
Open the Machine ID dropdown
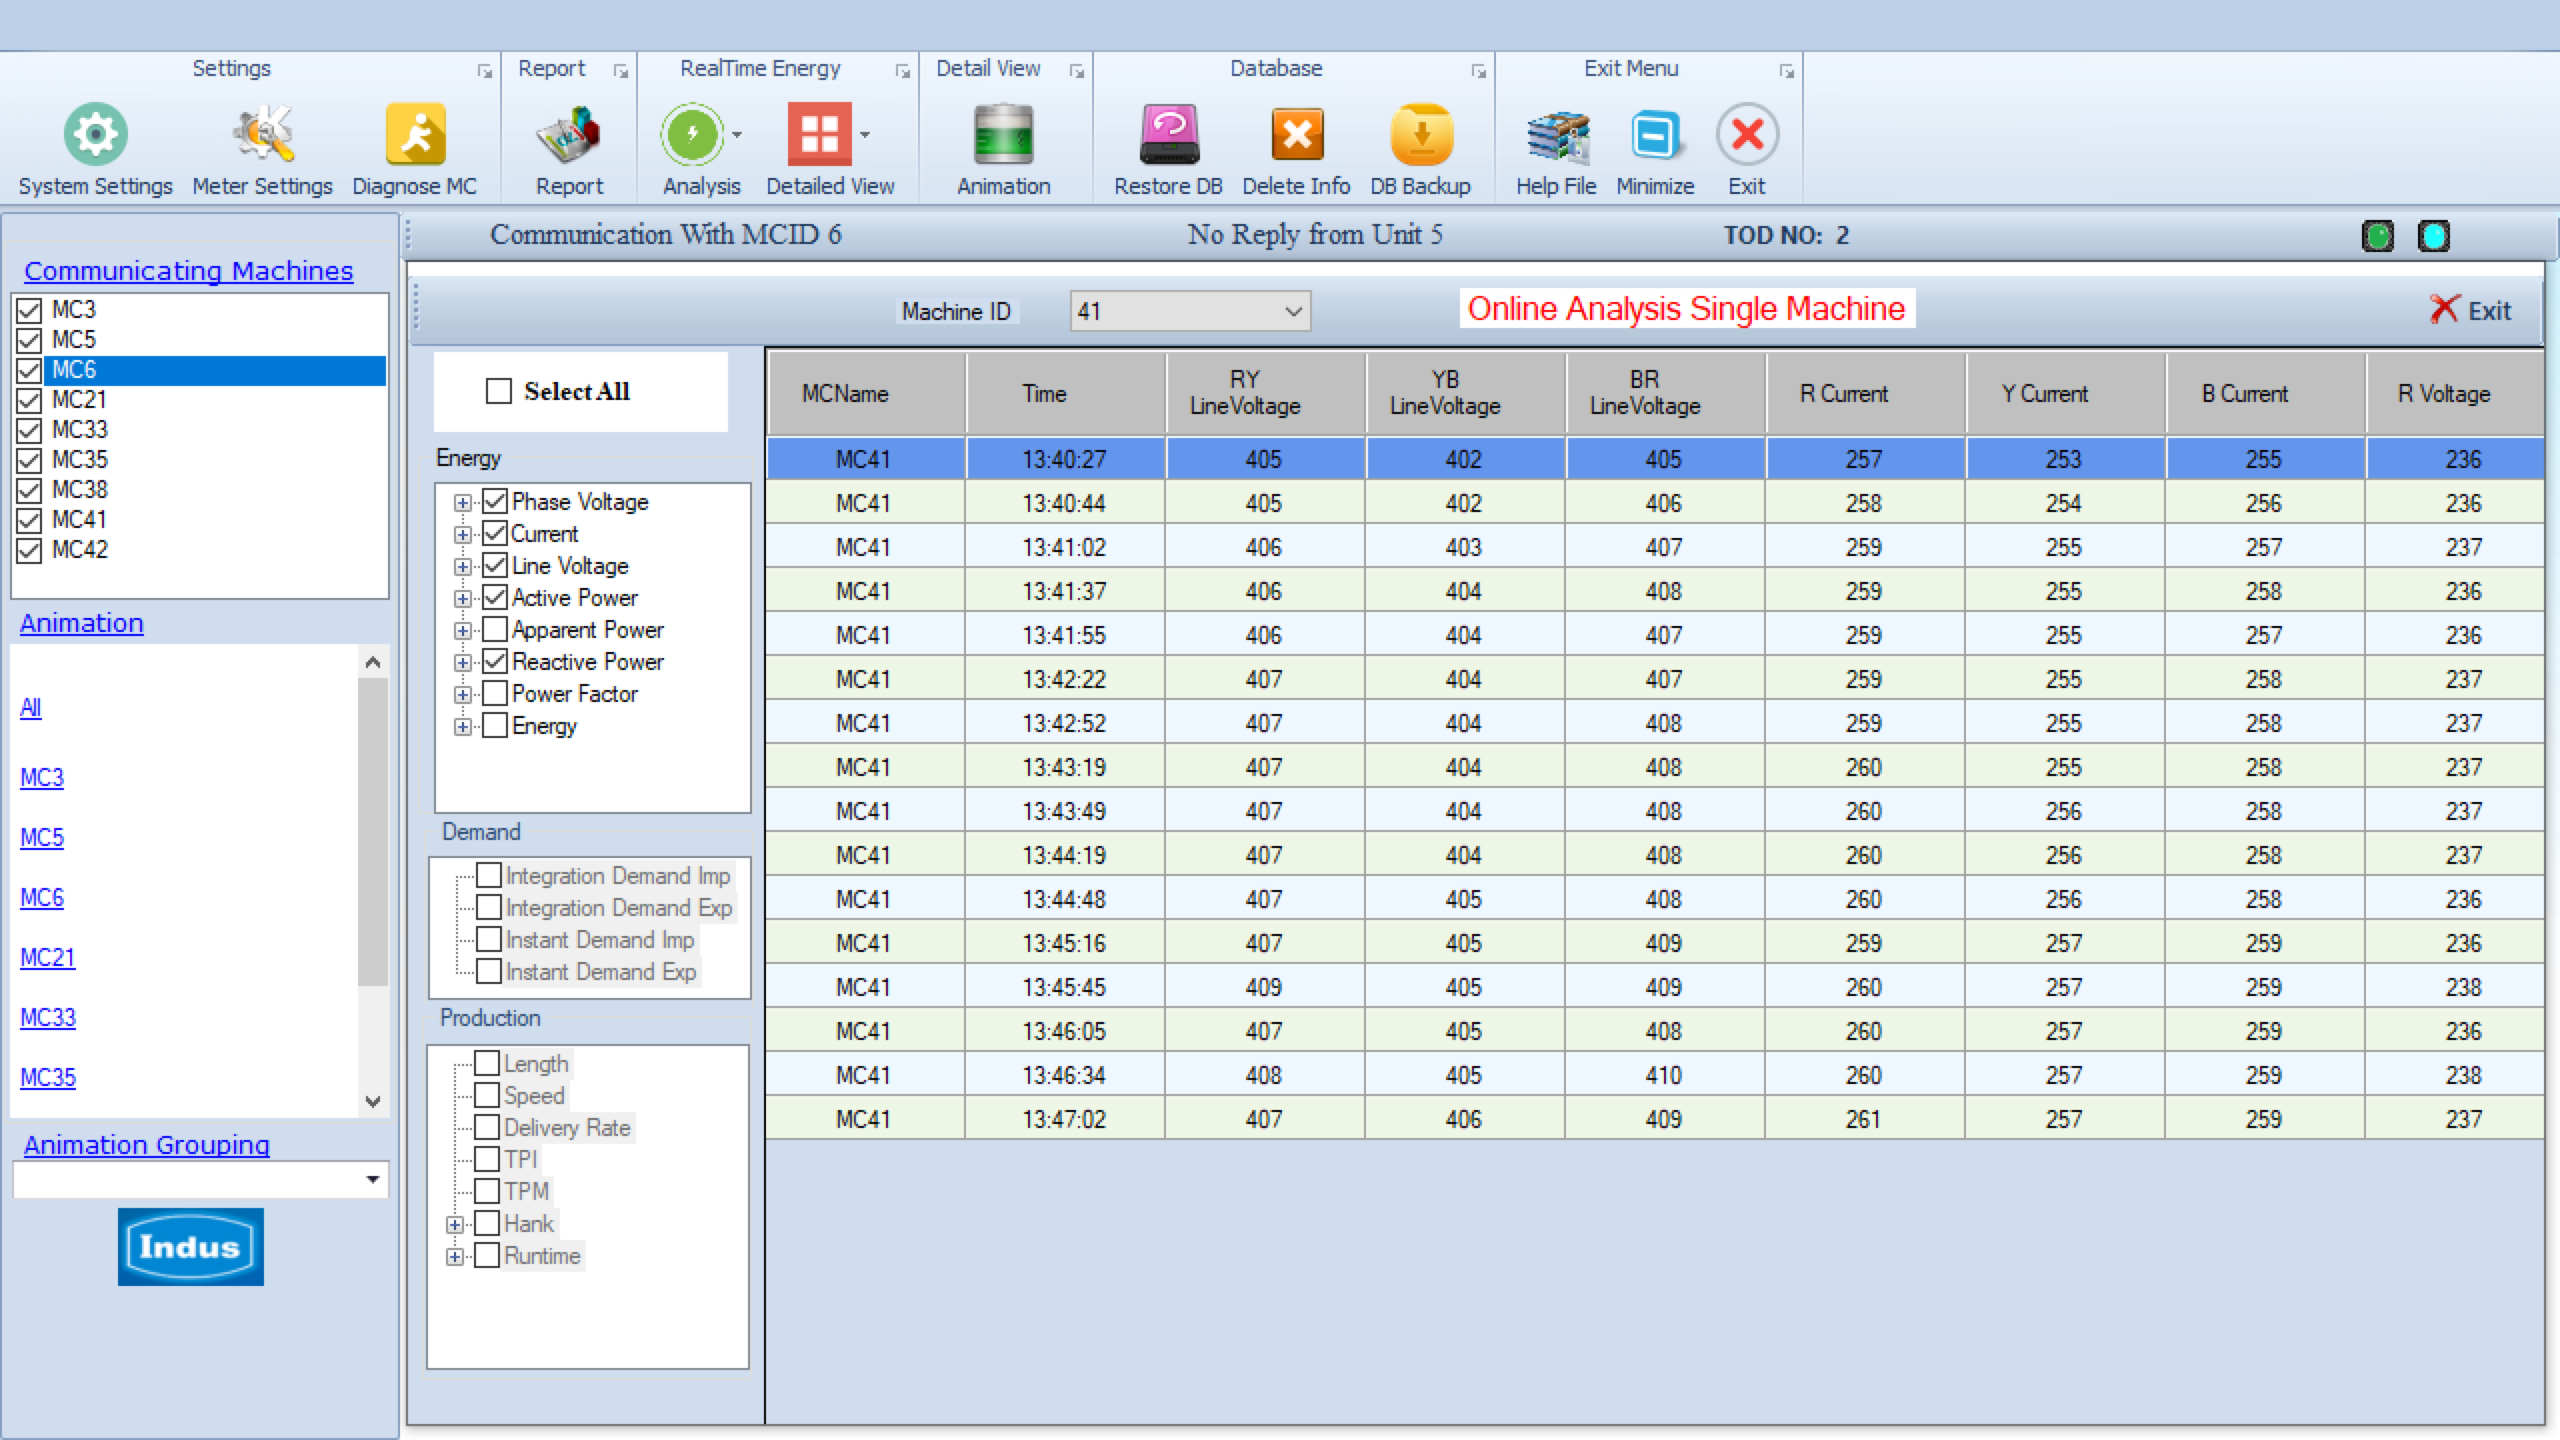click(1292, 312)
